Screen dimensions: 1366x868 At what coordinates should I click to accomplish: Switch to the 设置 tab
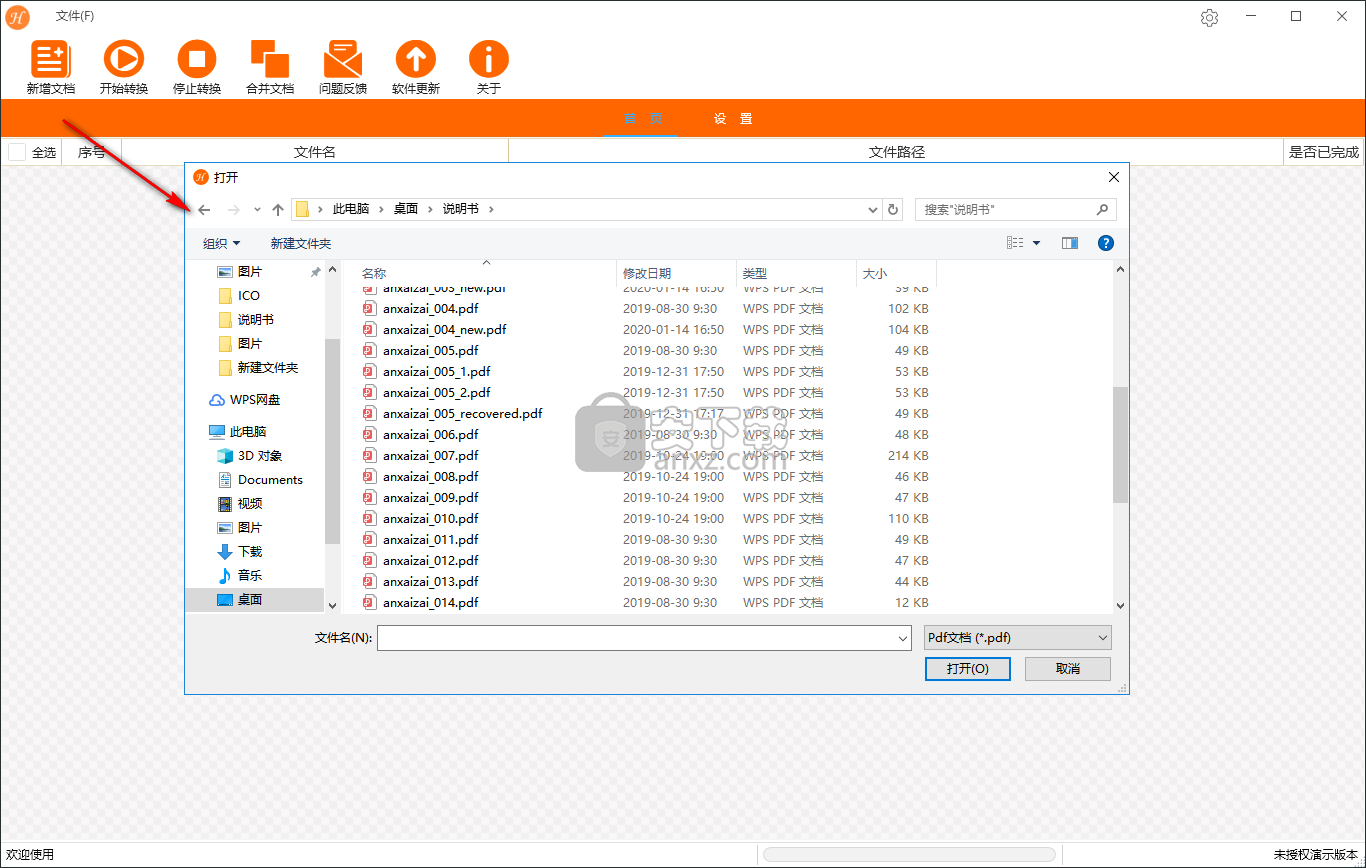[733, 119]
